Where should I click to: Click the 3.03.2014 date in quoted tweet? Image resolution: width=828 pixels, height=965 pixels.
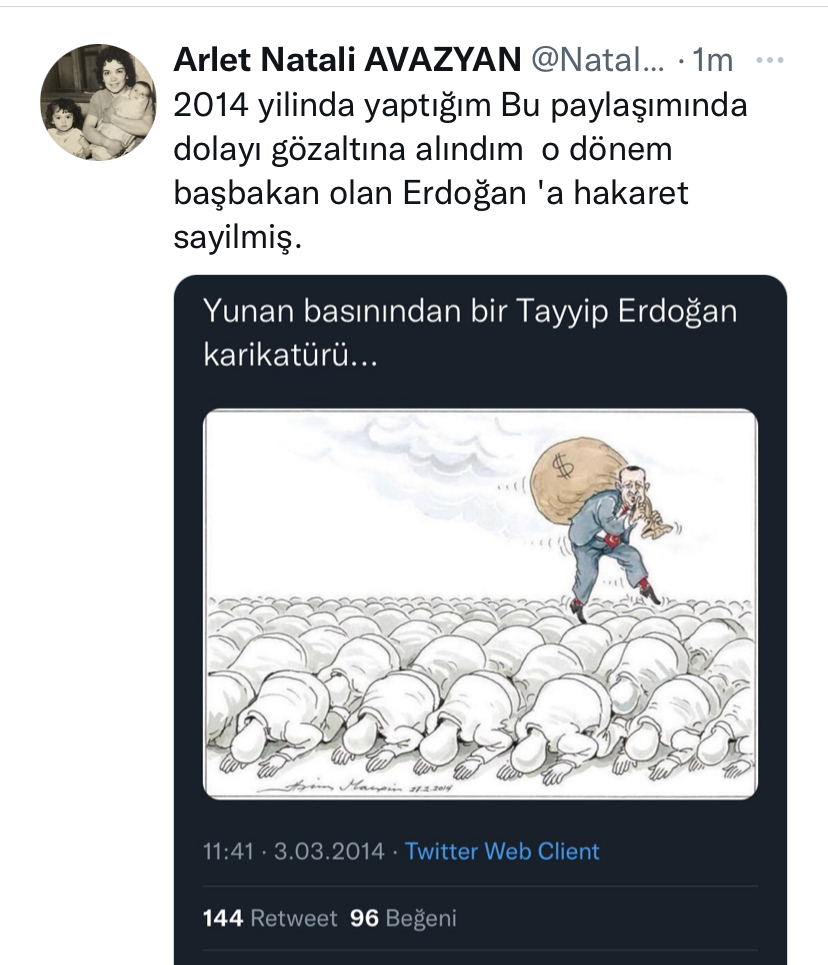click(329, 851)
